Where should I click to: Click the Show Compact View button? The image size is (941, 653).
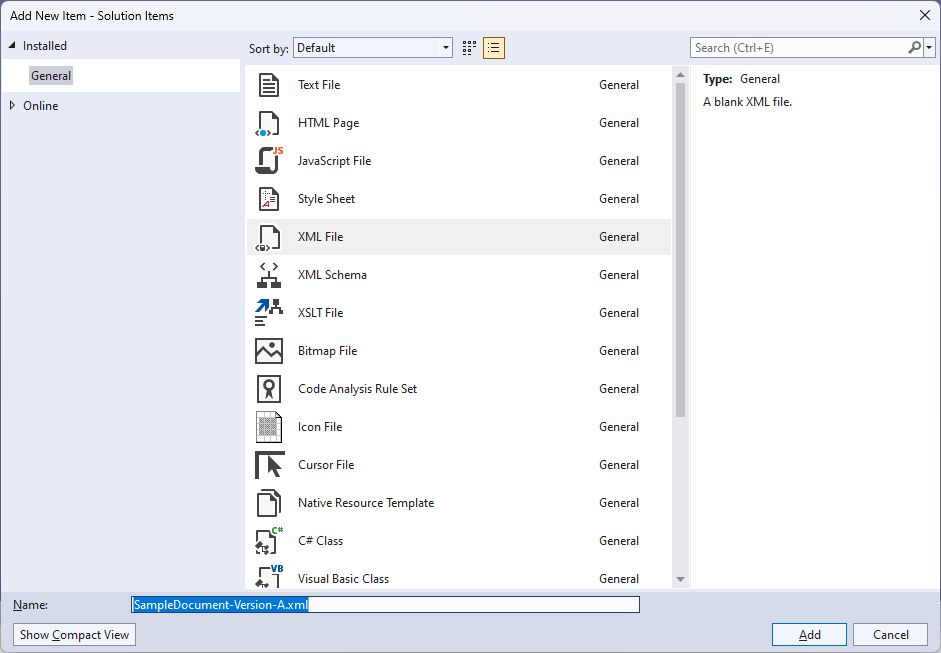(x=73, y=634)
